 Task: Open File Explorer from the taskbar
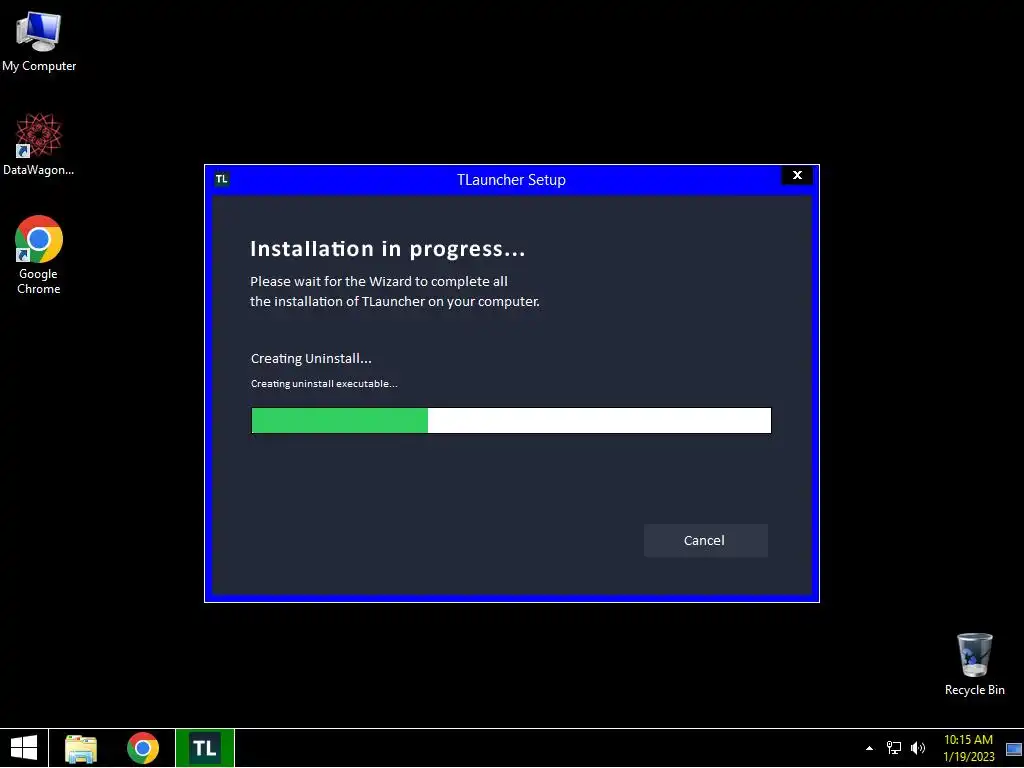81,748
